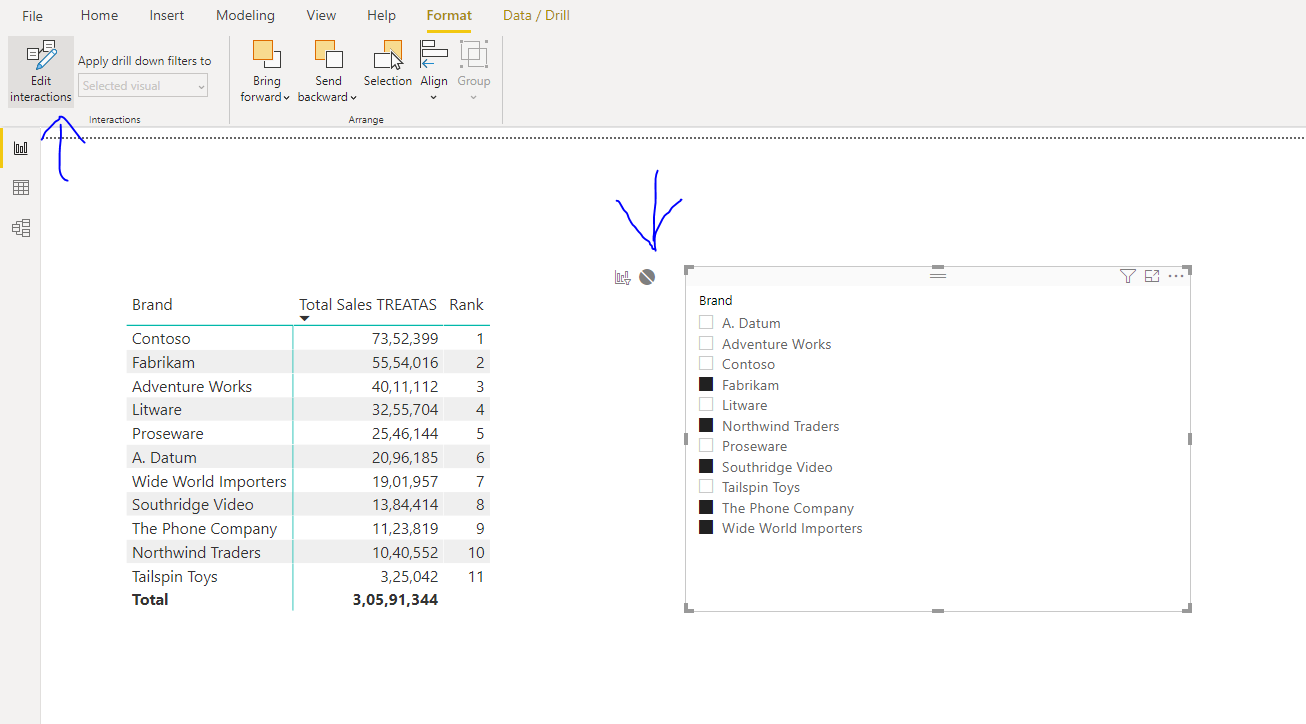Image resolution: width=1306 pixels, height=724 pixels.
Task: Select the Proseware checkbox
Action: tap(706, 446)
